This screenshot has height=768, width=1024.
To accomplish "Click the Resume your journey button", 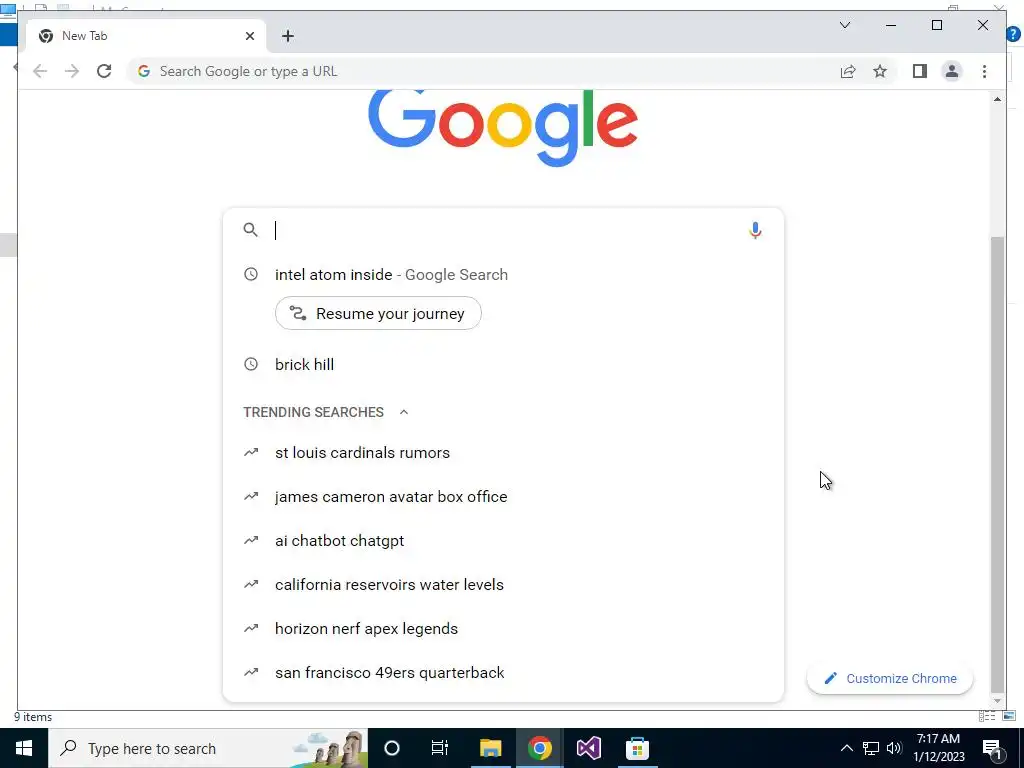I will coord(378,313).
